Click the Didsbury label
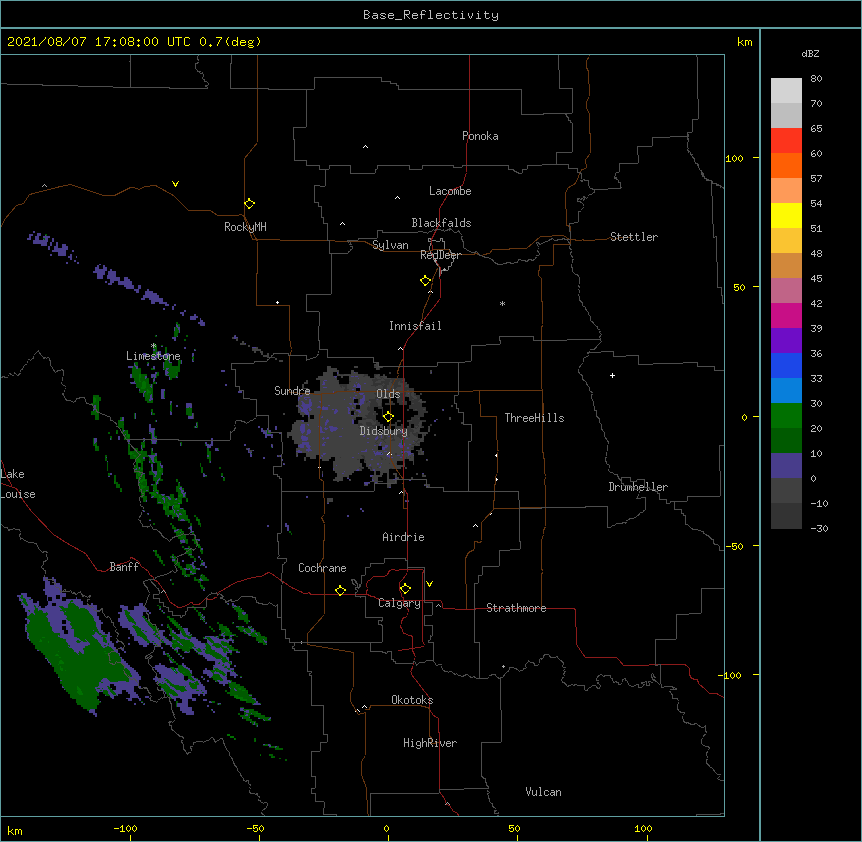The width and height of the screenshot is (862, 842). [384, 431]
